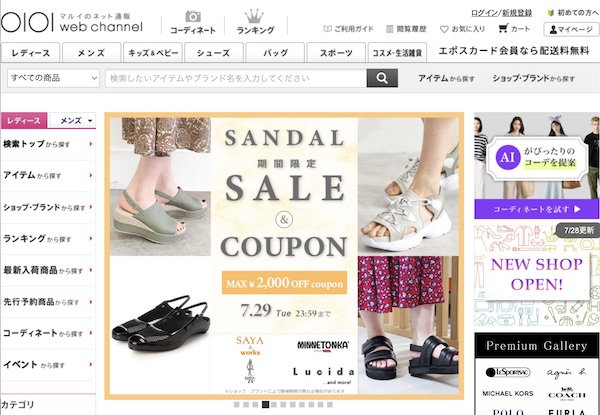Select the active carousel indicator dot
Viewport: 600px width, 415px height.
coord(265,404)
